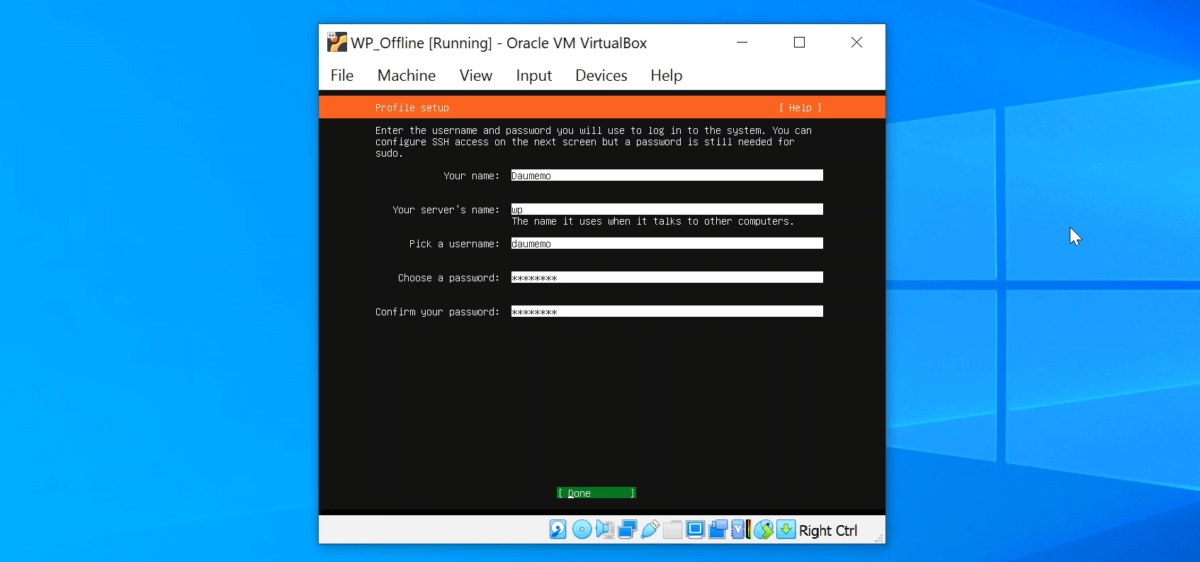This screenshot has width=1200, height=562.
Task: Click the Your name input field
Action: pyautogui.click(x=667, y=175)
